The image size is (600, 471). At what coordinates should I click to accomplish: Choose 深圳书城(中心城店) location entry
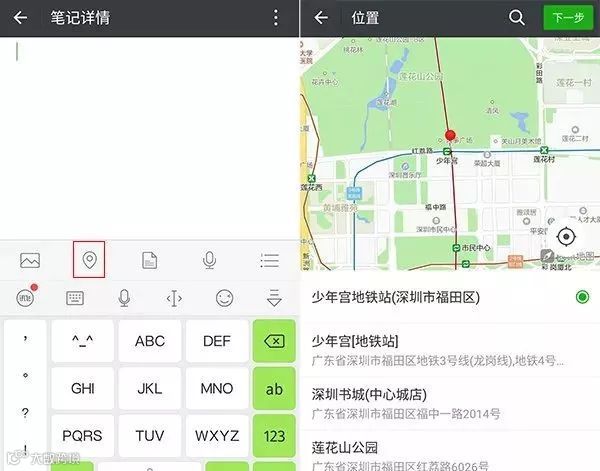point(450,404)
